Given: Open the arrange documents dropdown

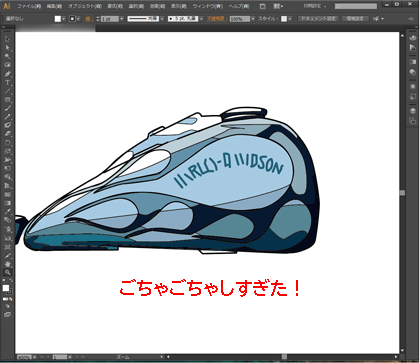Looking at the screenshot, I should [278, 6].
